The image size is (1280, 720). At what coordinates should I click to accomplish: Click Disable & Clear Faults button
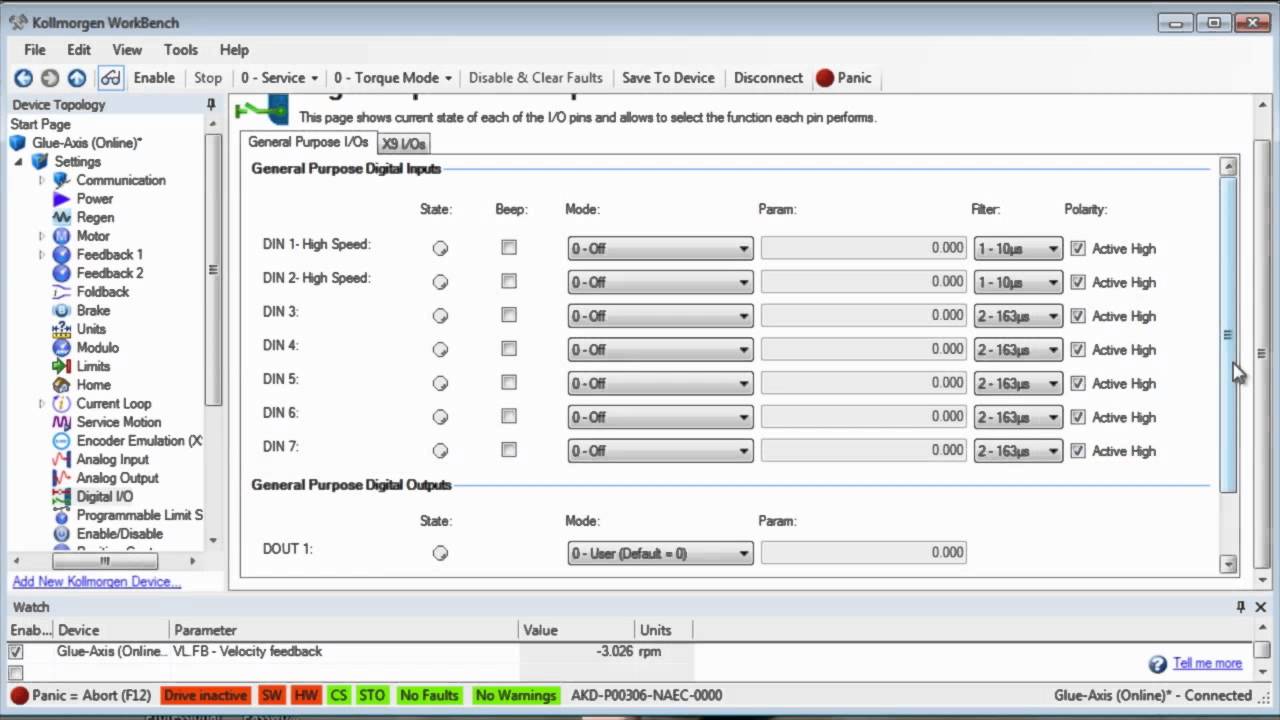536,78
